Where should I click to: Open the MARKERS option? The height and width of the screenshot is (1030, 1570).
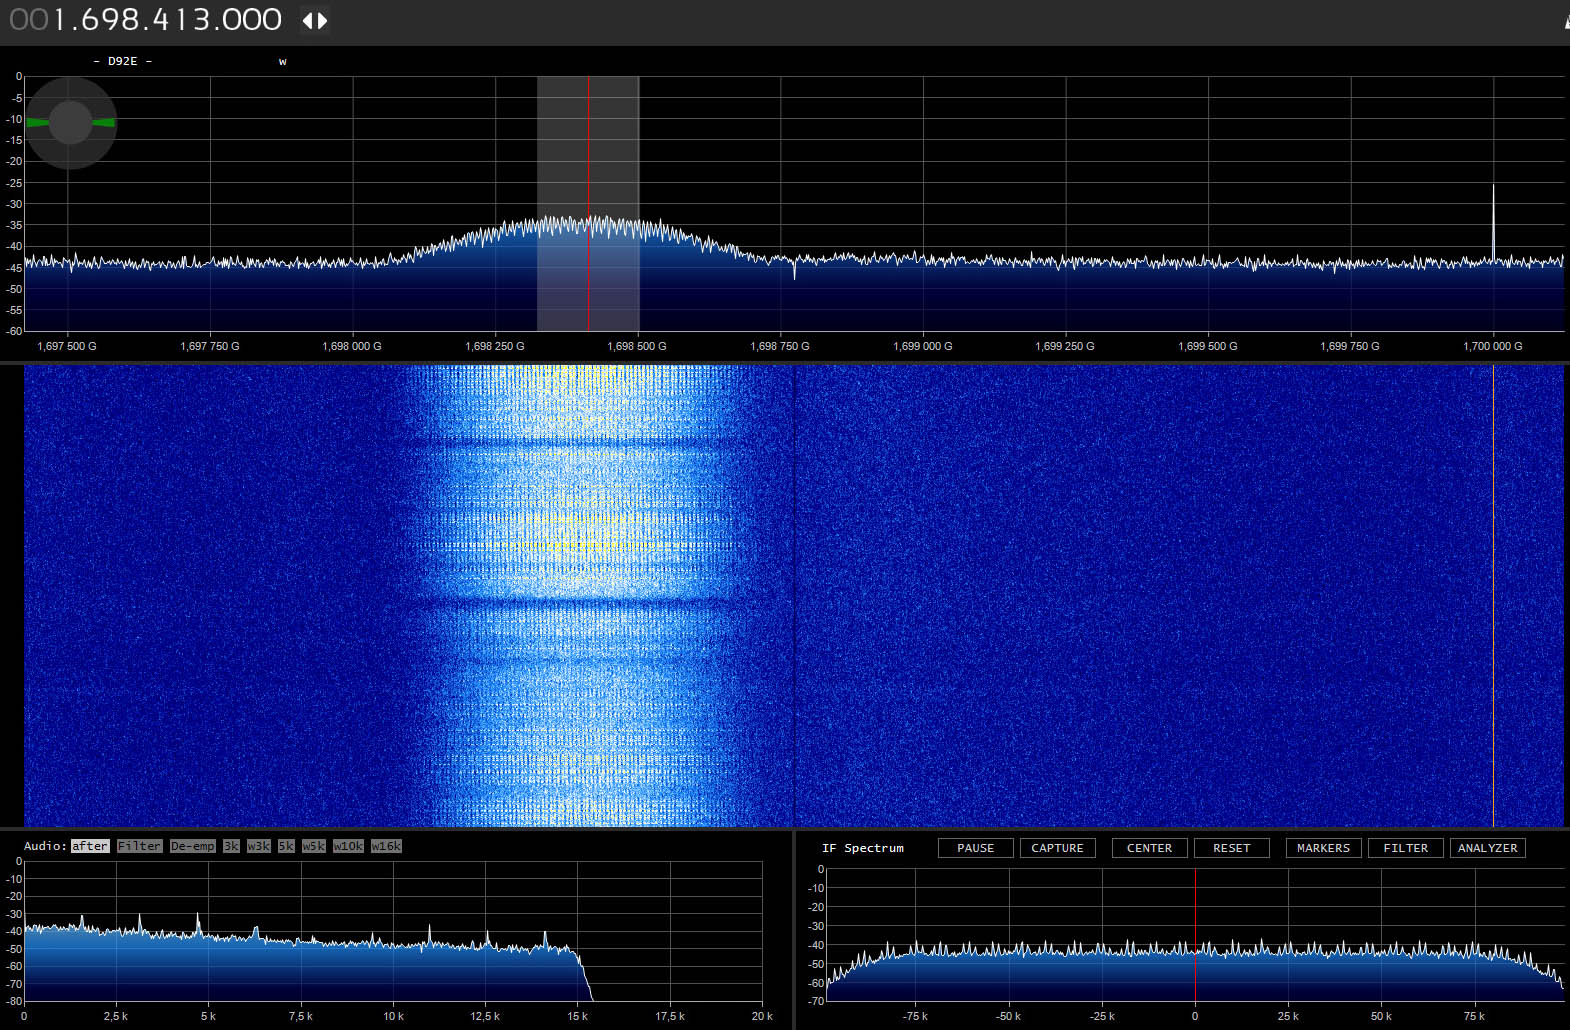tap(1323, 848)
